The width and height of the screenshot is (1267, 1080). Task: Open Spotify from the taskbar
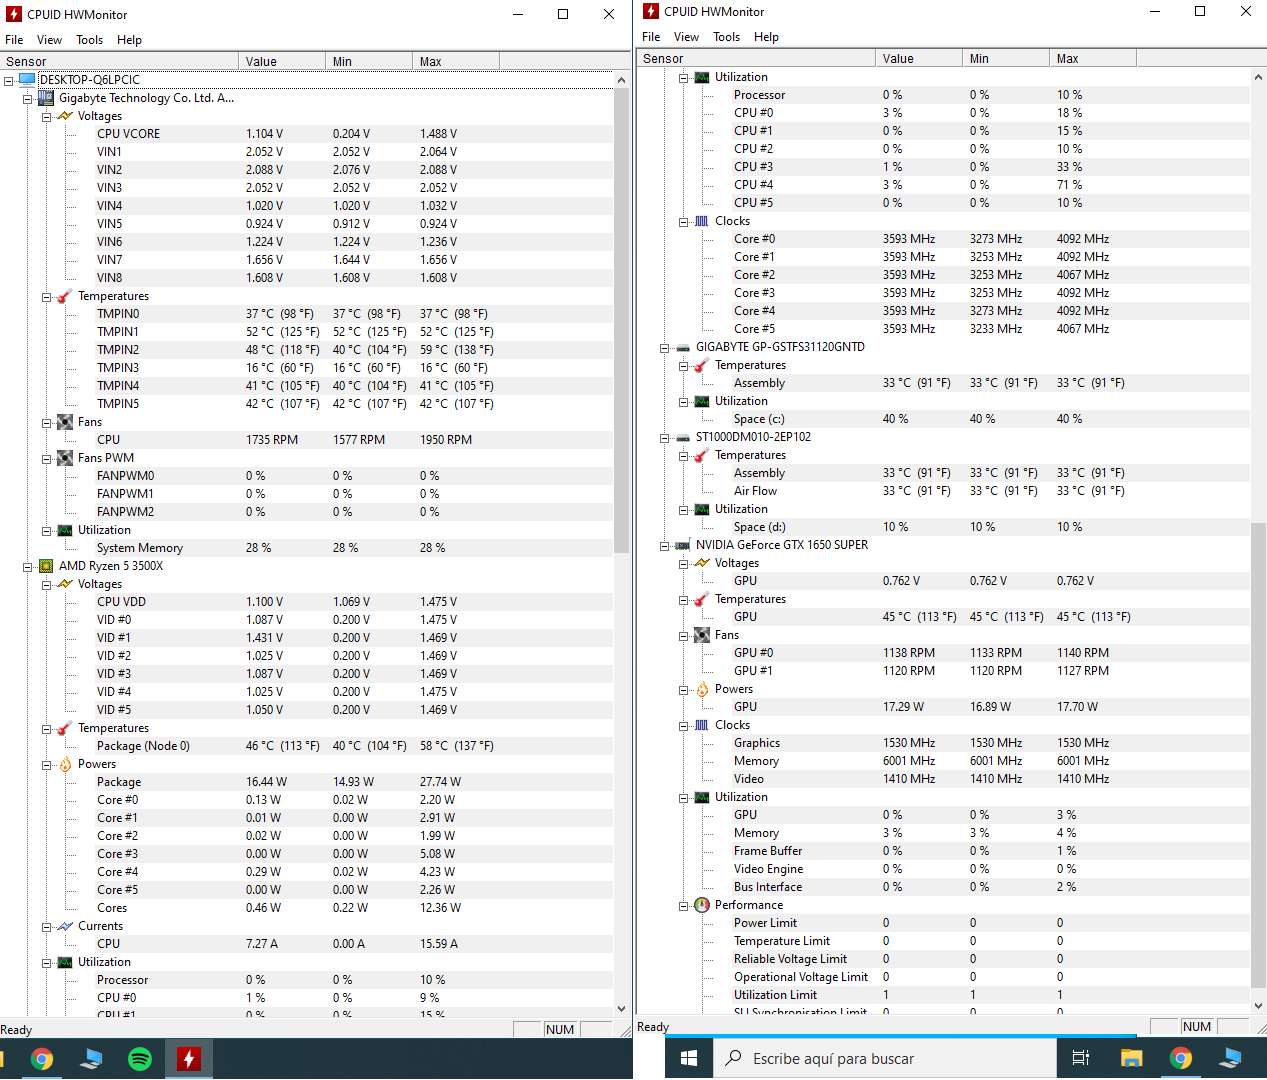coord(140,1059)
